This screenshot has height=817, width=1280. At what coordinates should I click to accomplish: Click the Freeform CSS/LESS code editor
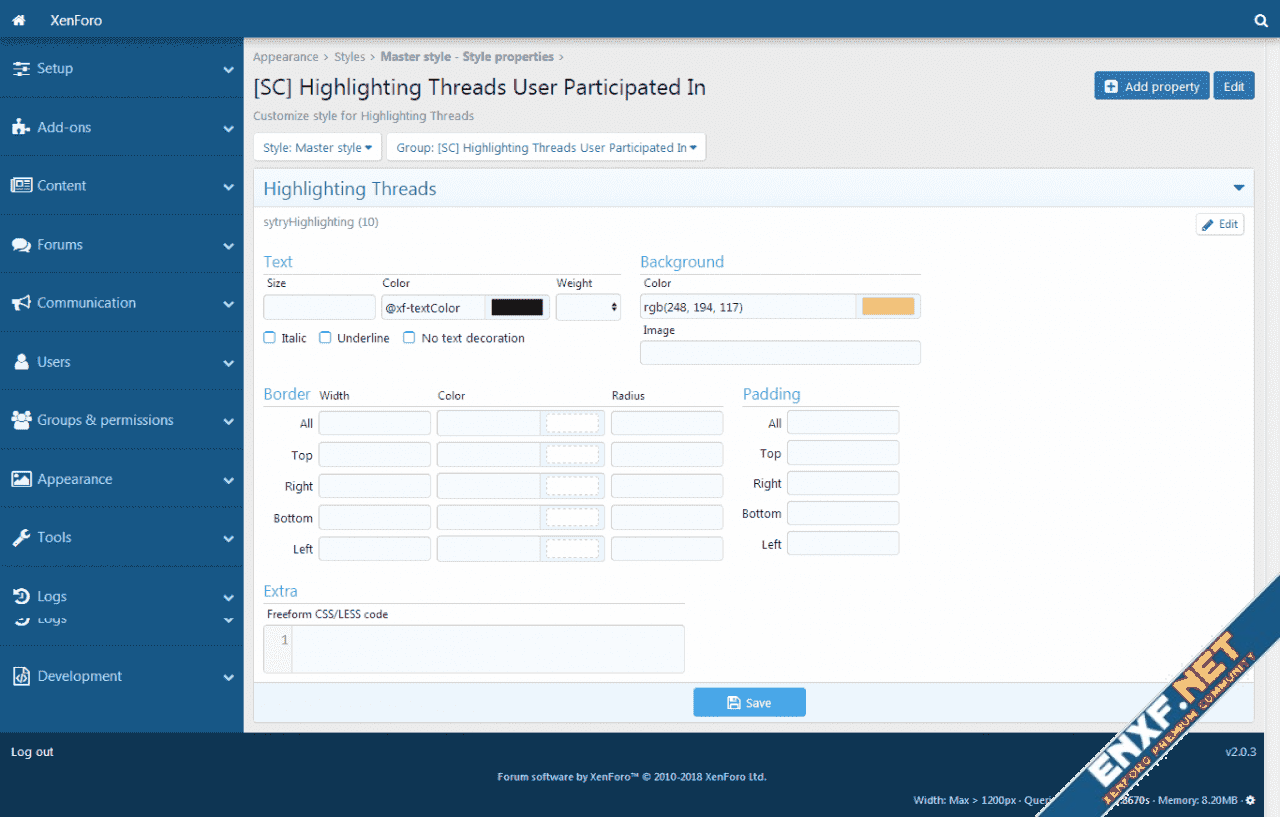tap(487, 648)
